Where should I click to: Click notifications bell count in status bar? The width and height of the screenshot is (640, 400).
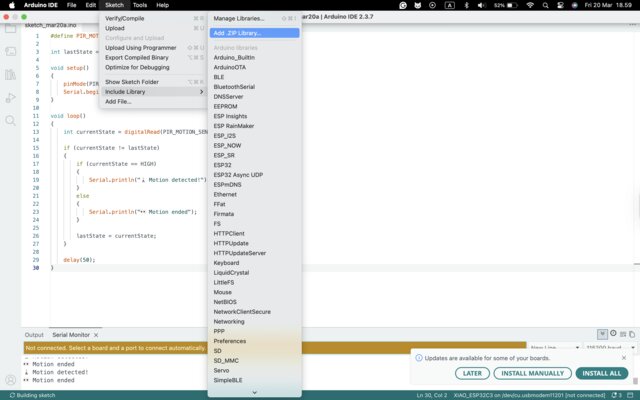point(616,395)
